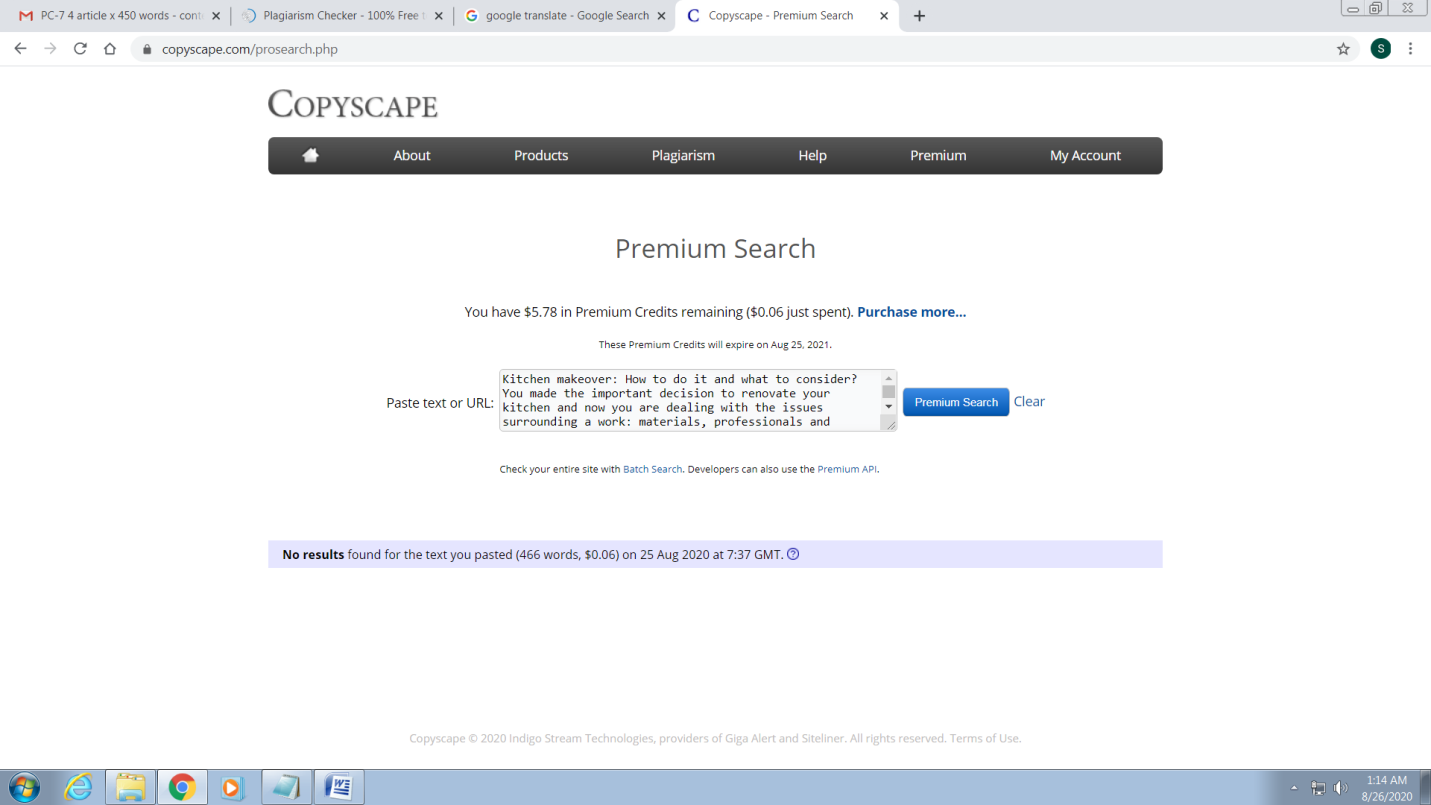Viewport: 1431px width, 805px height.
Task: Click the browser home icon
Action: point(110,49)
